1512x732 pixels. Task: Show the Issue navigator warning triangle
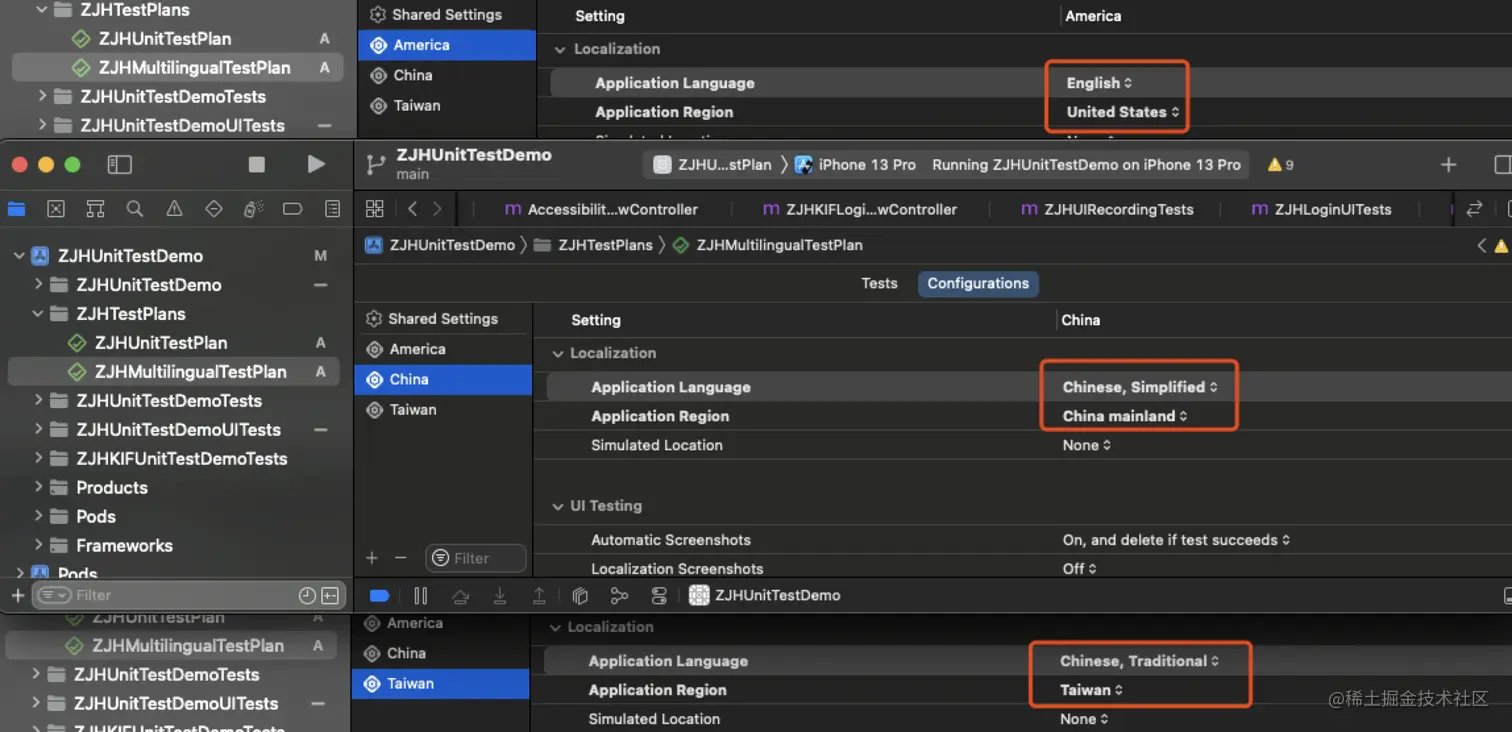pos(174,209)
